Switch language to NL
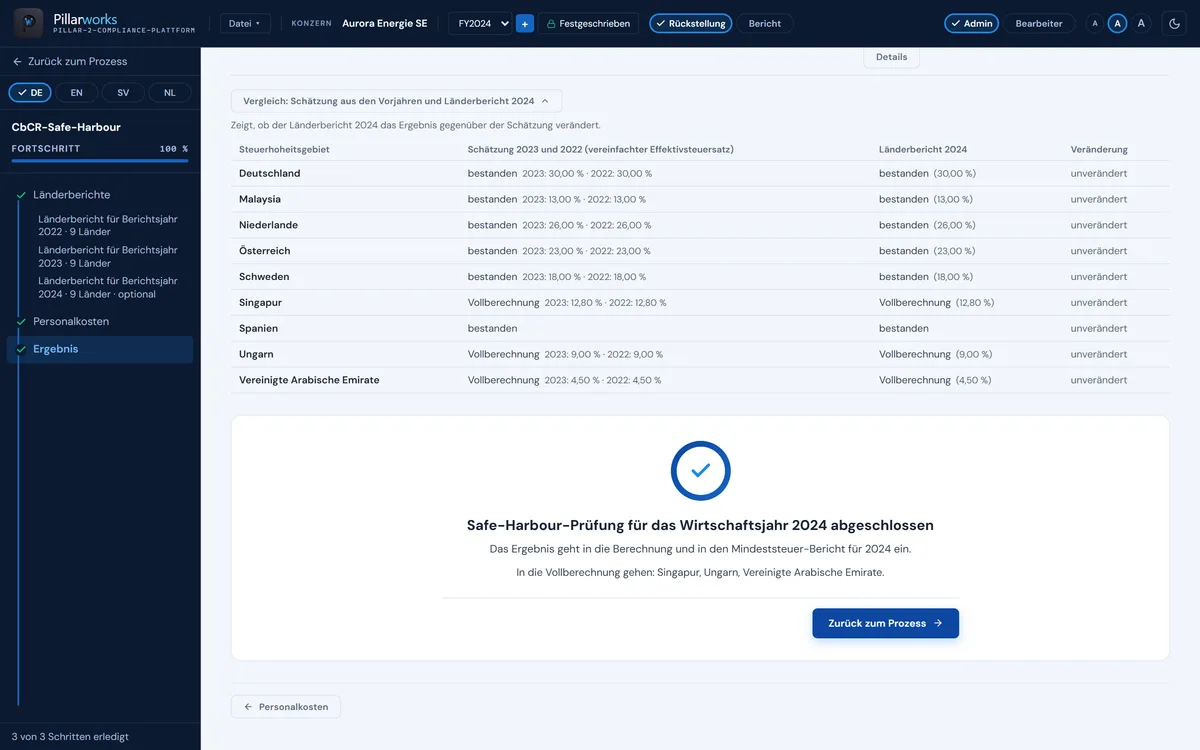The image size is (1200, 750). (x=169, y=92)
